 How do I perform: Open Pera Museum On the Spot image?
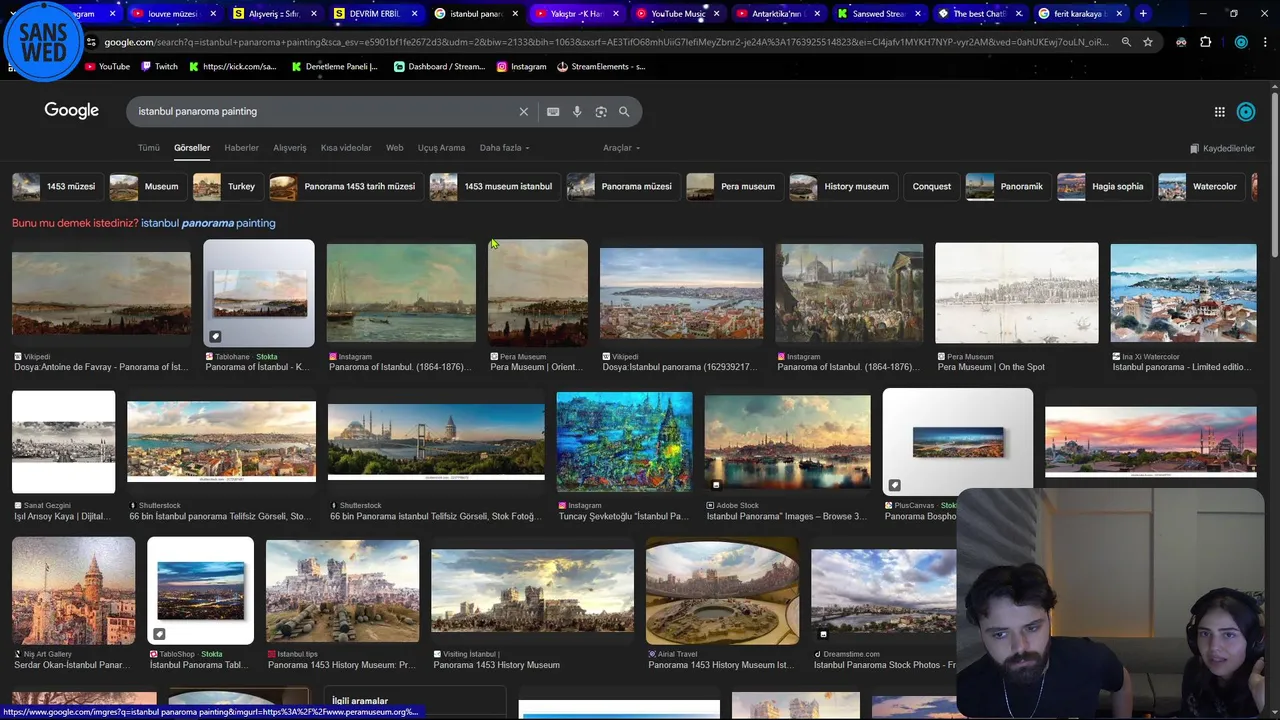1016,293
